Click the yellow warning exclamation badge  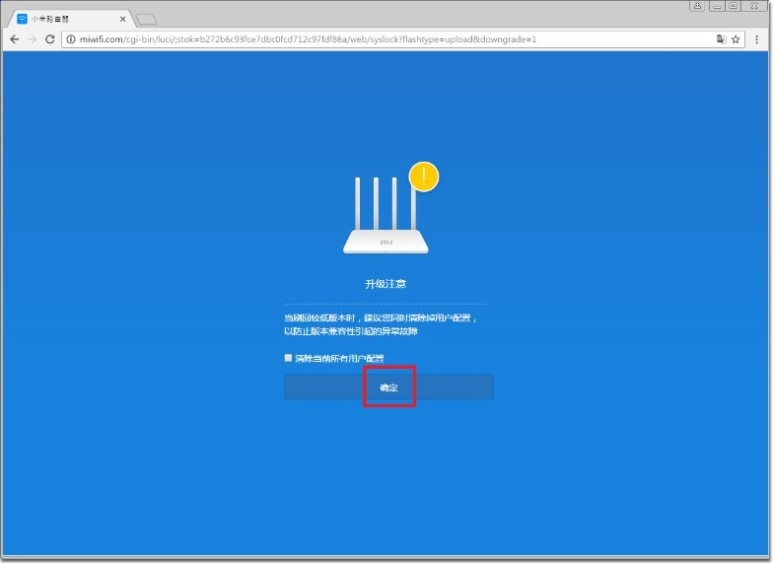(424, 178)
